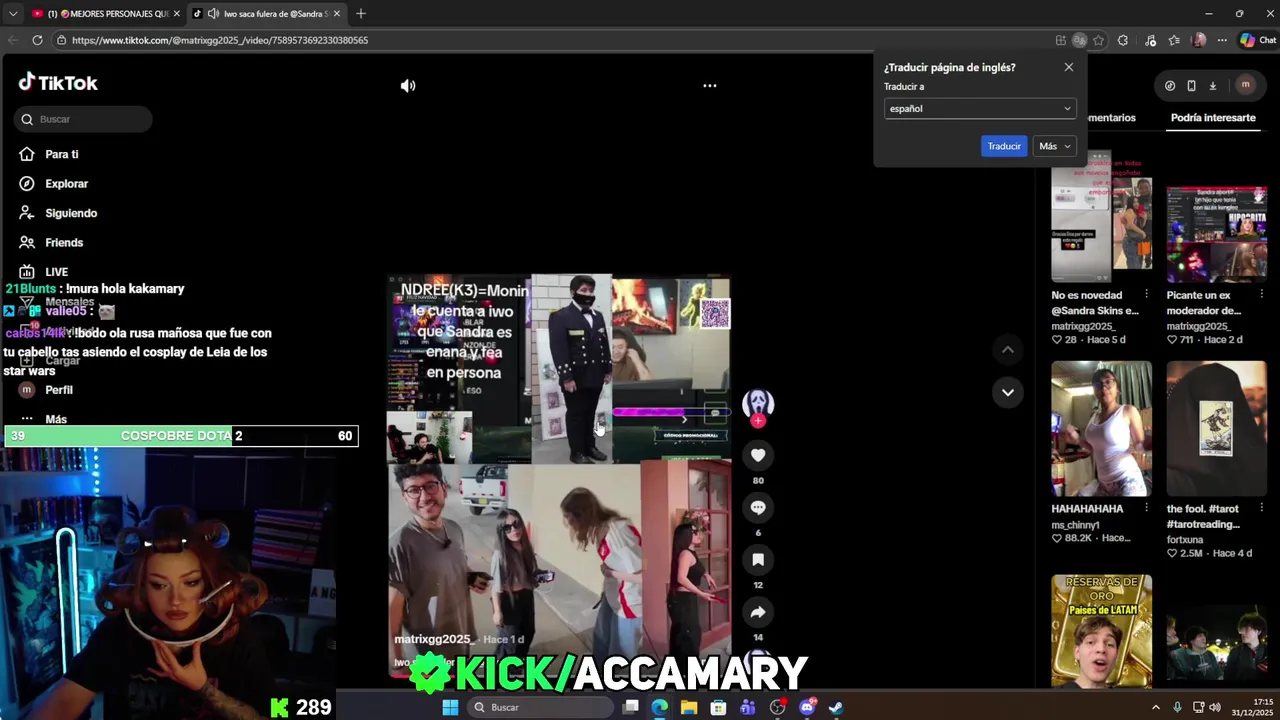
Task: Open options for 'Picante un ex' video
Action: click(1262, 295)
